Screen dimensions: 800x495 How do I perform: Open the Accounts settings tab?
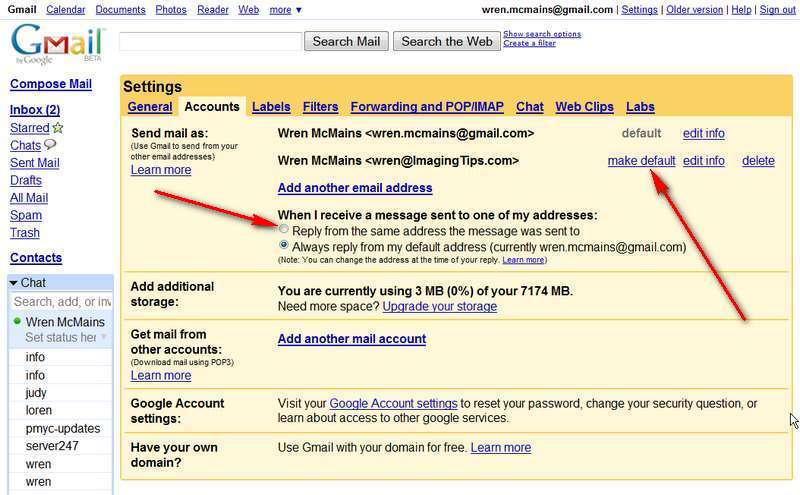click(212, 107)
